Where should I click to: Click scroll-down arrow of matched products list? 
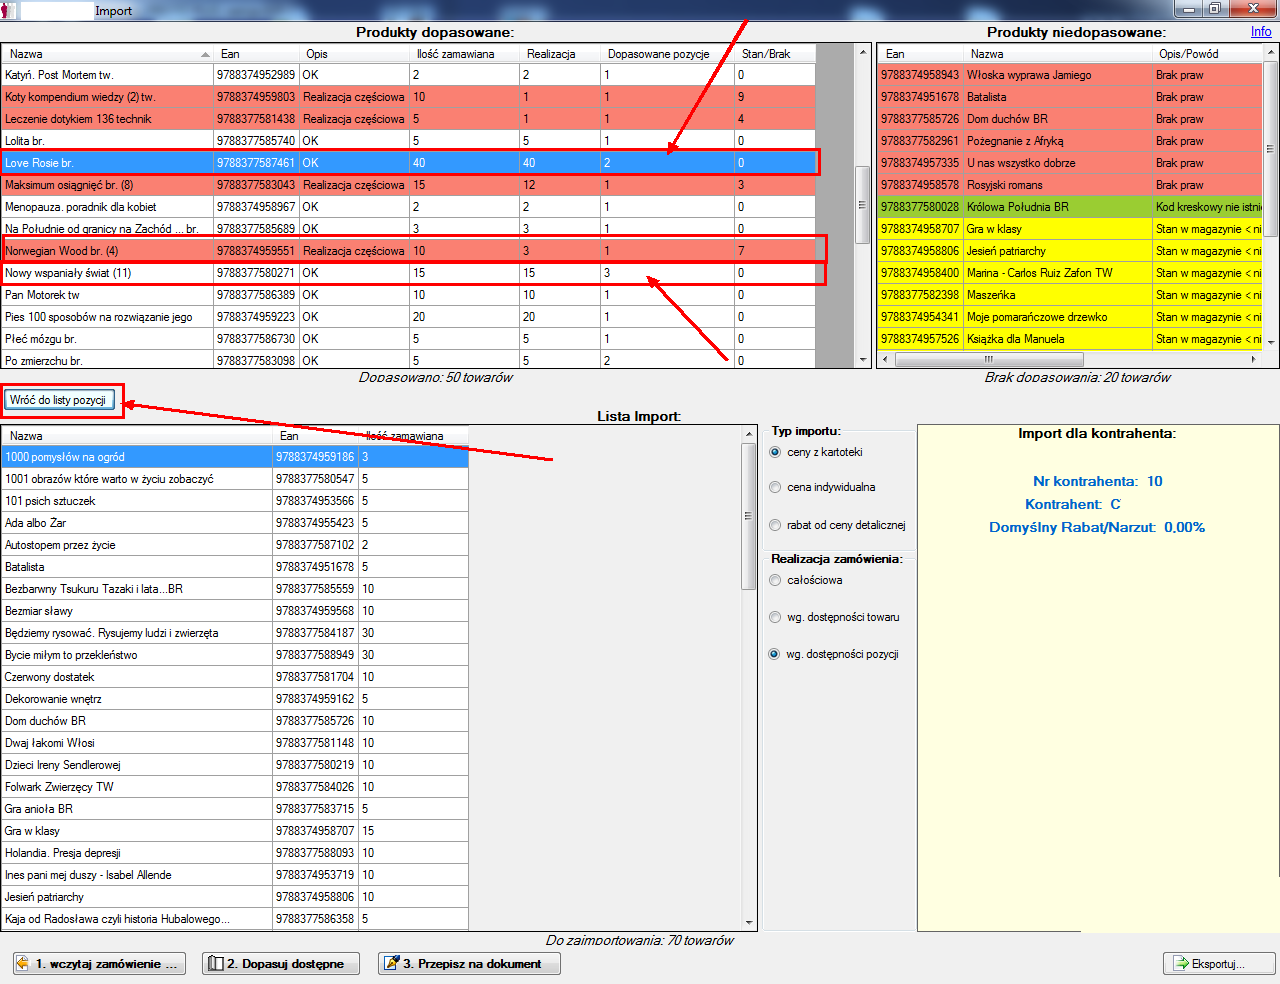[862, 360]
